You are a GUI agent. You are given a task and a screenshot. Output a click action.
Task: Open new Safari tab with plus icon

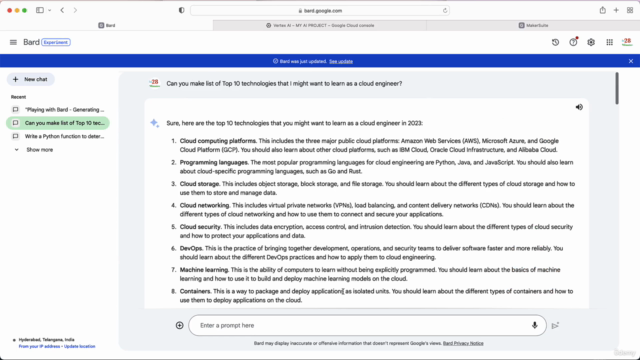(x=616, y=10)
